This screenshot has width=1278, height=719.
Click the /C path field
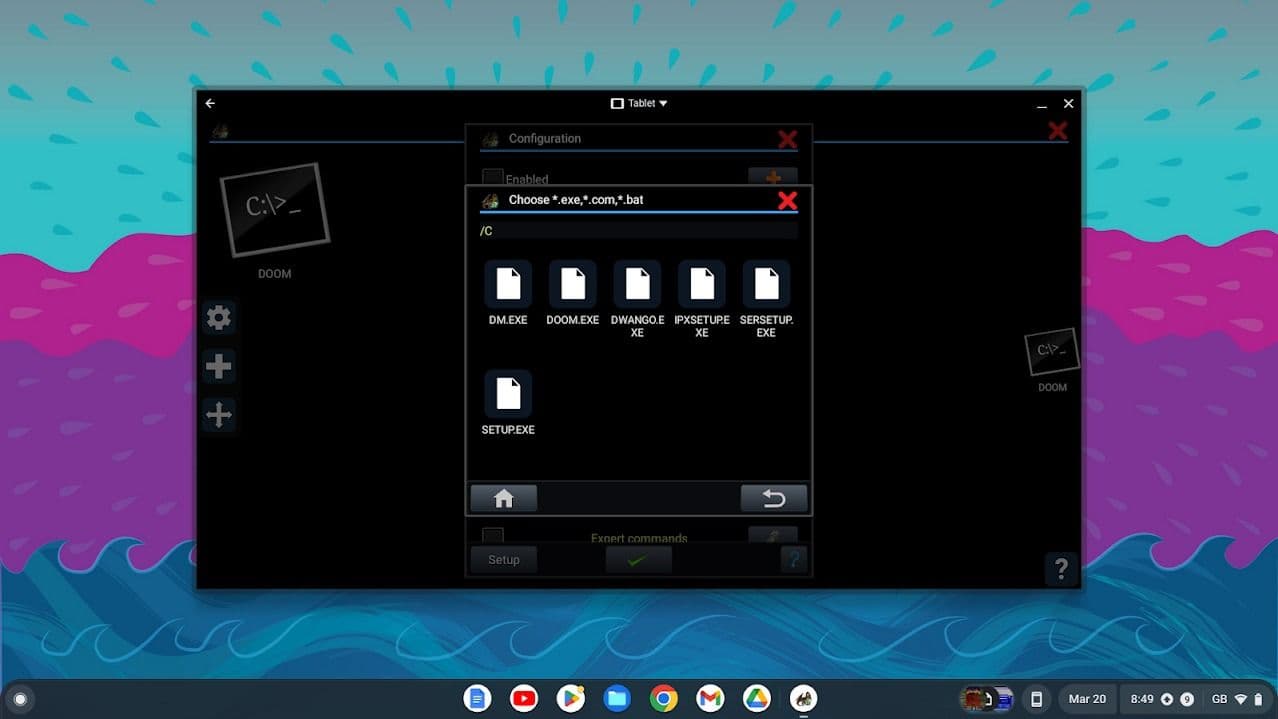638,230
